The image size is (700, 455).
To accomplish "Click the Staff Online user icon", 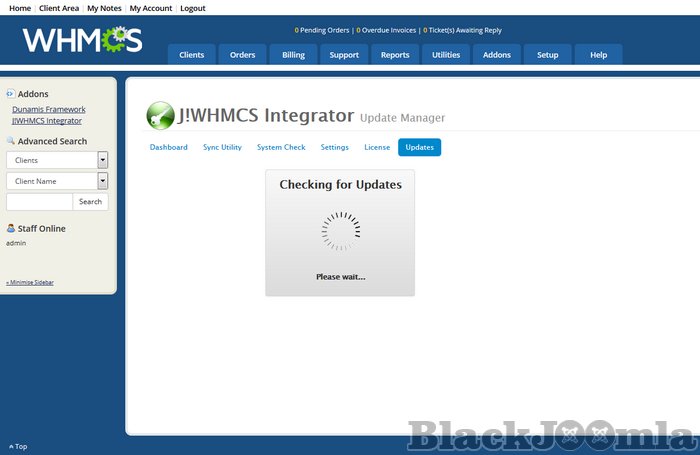I will 10,228.
